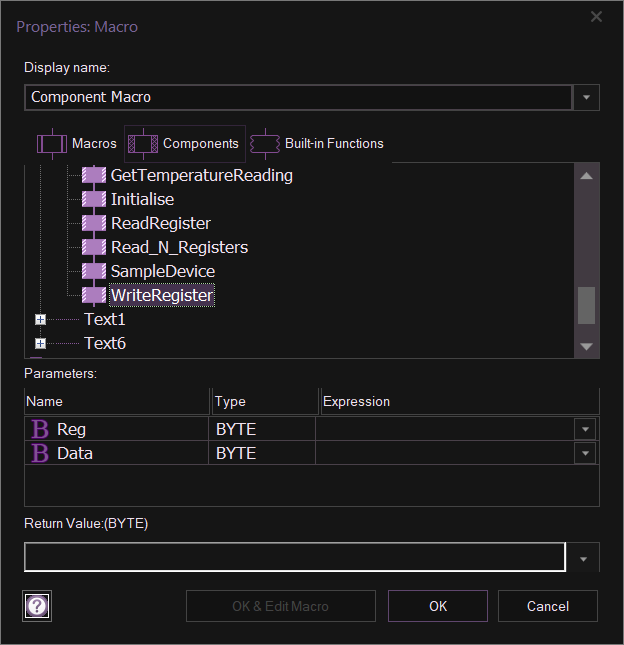Click the Type column header

(x=265, y=401)
